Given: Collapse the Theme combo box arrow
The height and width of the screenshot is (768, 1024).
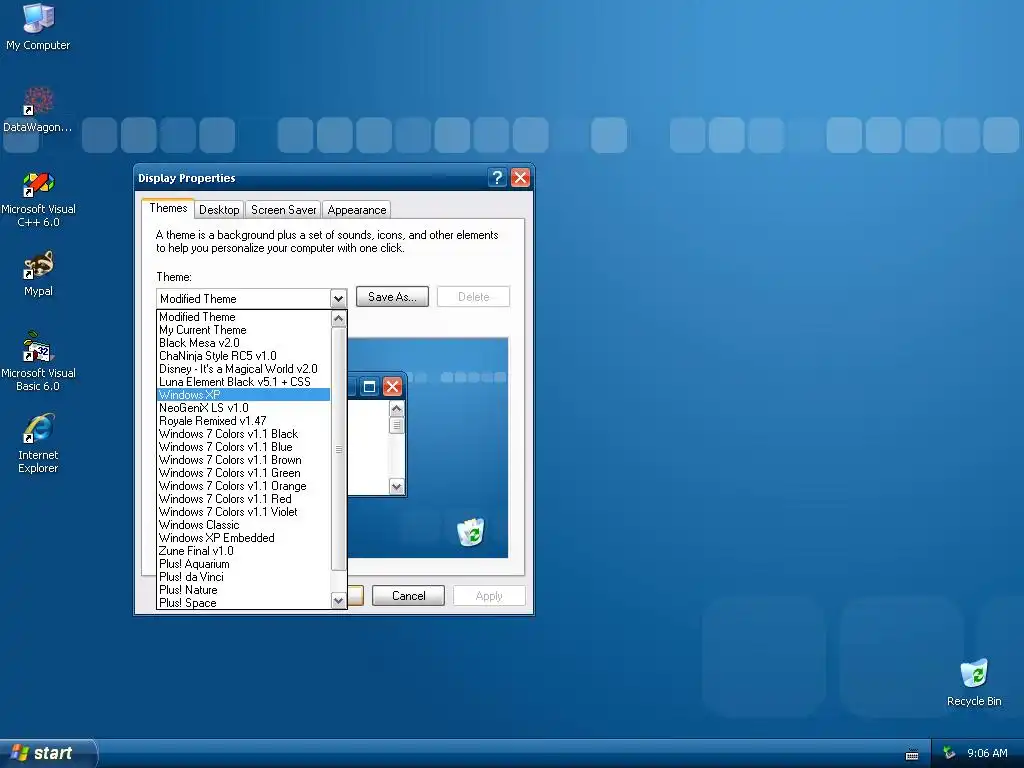Looking at the screenshot, I should (x=338, y=298).
